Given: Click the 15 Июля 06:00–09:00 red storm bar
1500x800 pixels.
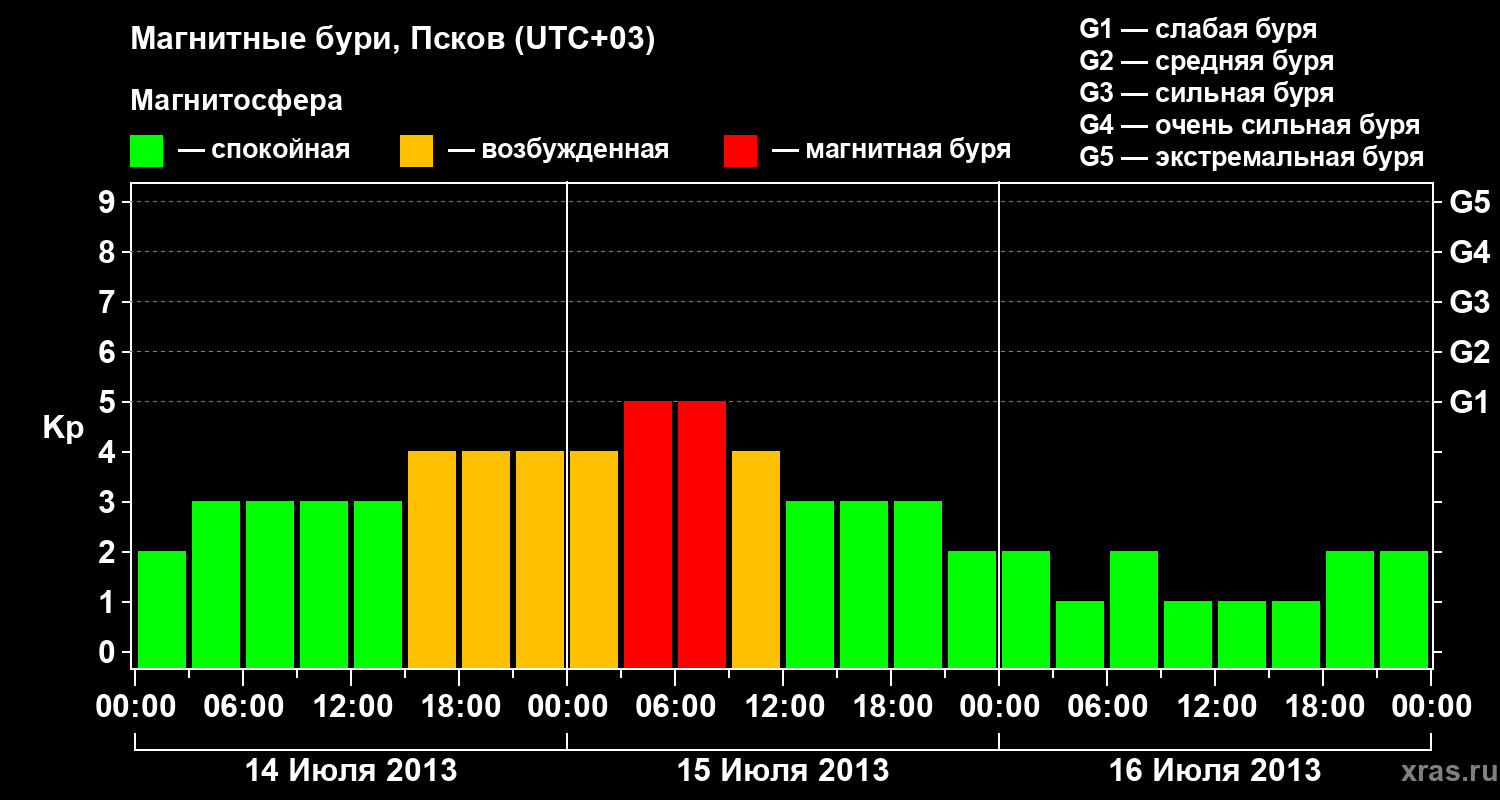Looking at the screenshot, I should 702,534.
